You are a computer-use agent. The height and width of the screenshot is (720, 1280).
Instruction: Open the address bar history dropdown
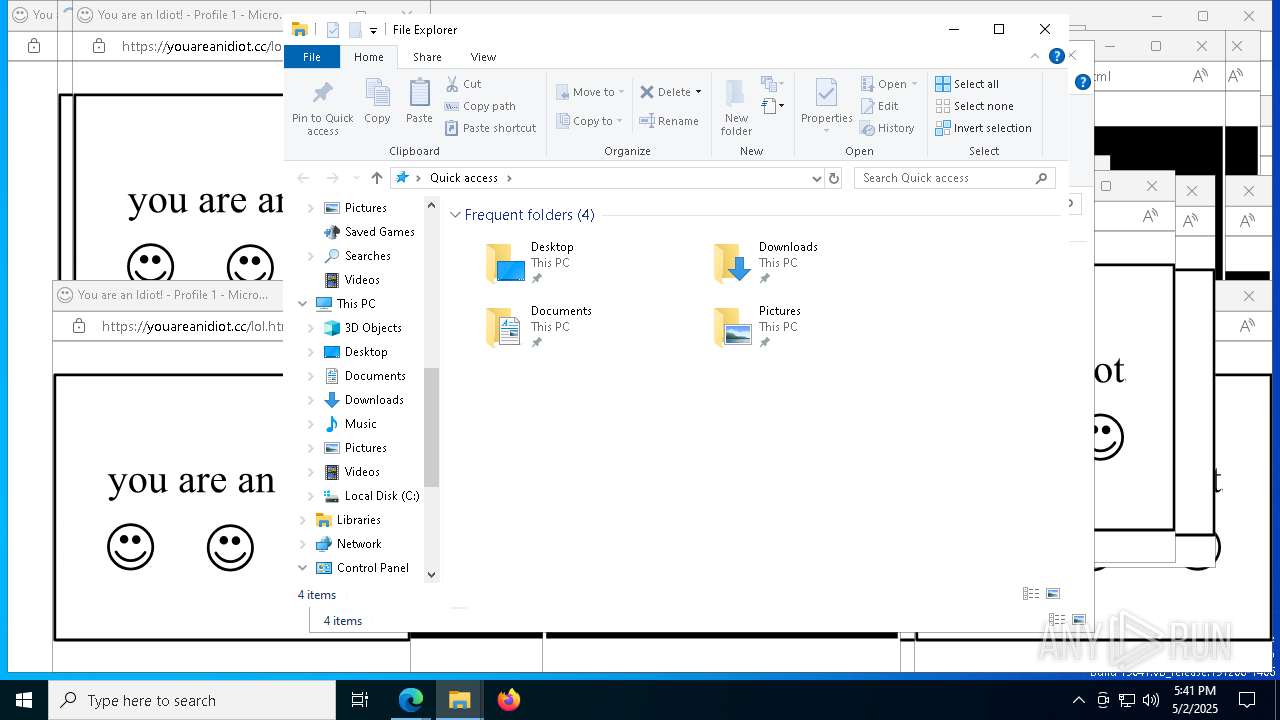point(817,178)
